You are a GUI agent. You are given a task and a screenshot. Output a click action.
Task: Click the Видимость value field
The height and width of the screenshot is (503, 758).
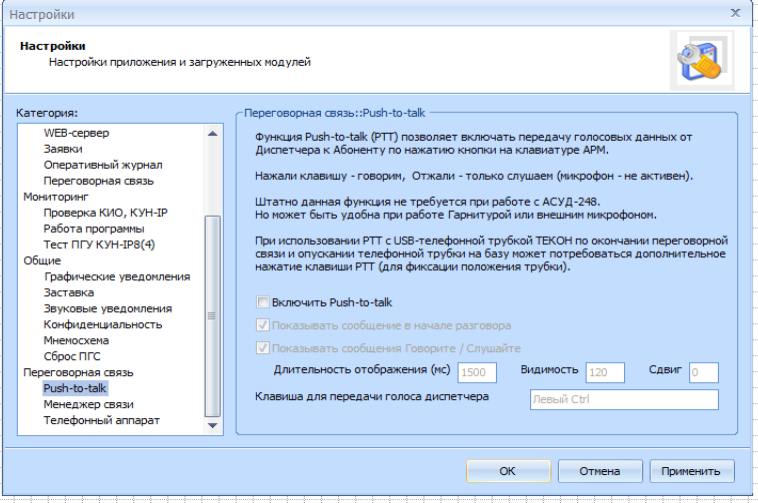[x=605, y=372]
